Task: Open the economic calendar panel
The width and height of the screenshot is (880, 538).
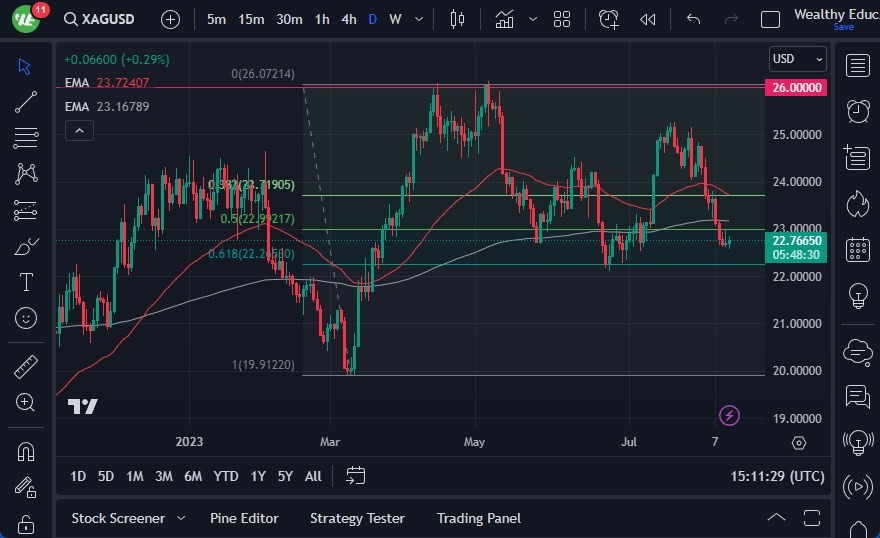Action: tap(857, 249)
